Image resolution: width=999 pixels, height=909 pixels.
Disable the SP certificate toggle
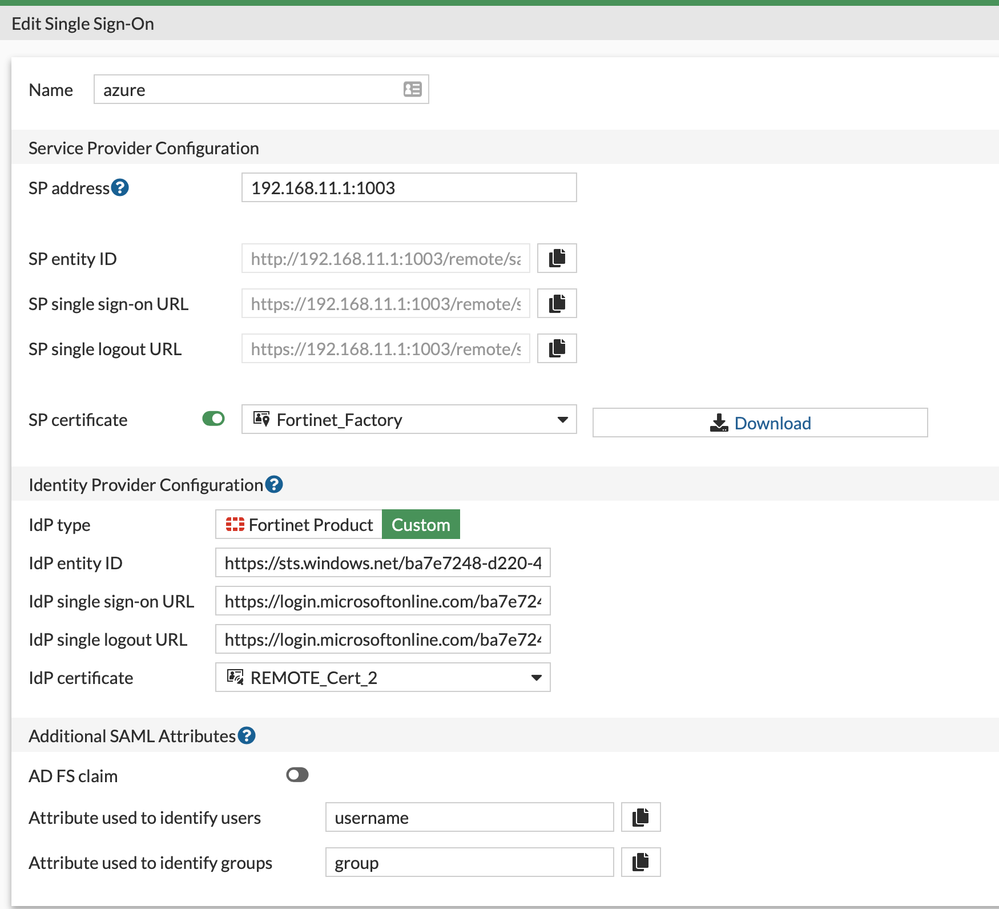[x=213, y=420]
